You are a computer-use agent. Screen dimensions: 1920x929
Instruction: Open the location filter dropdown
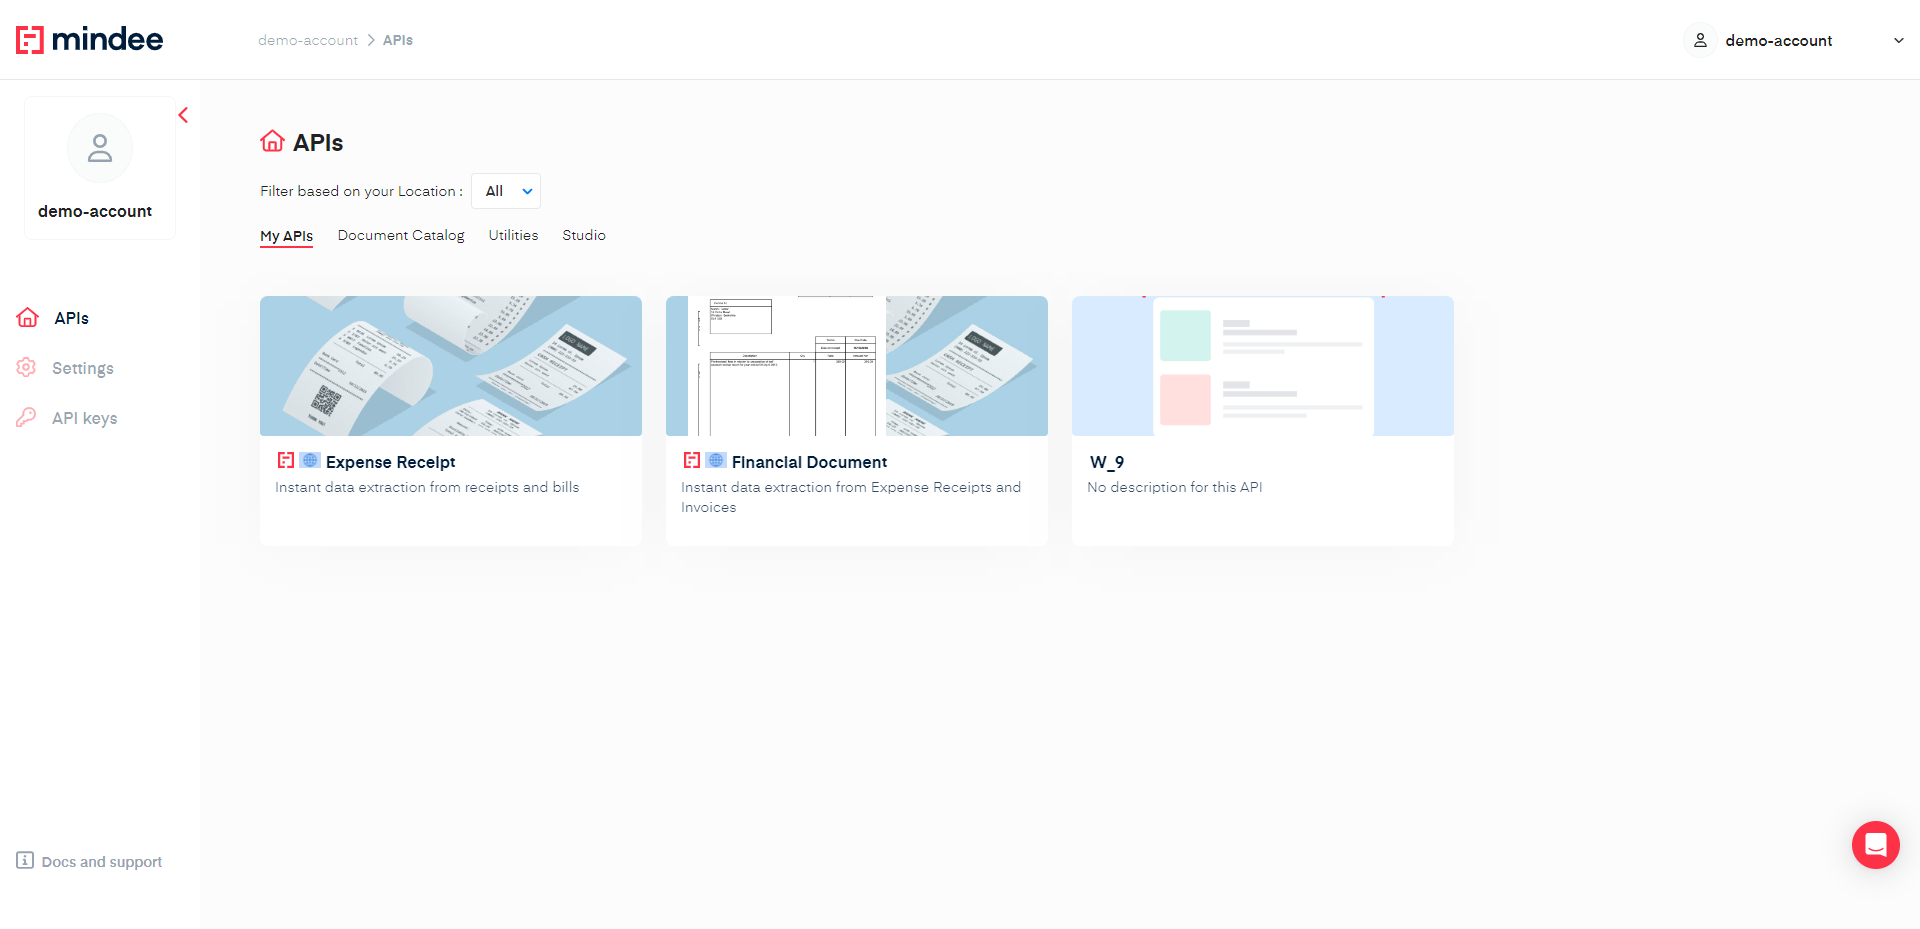pyautogui.click(x=506, y=191)
